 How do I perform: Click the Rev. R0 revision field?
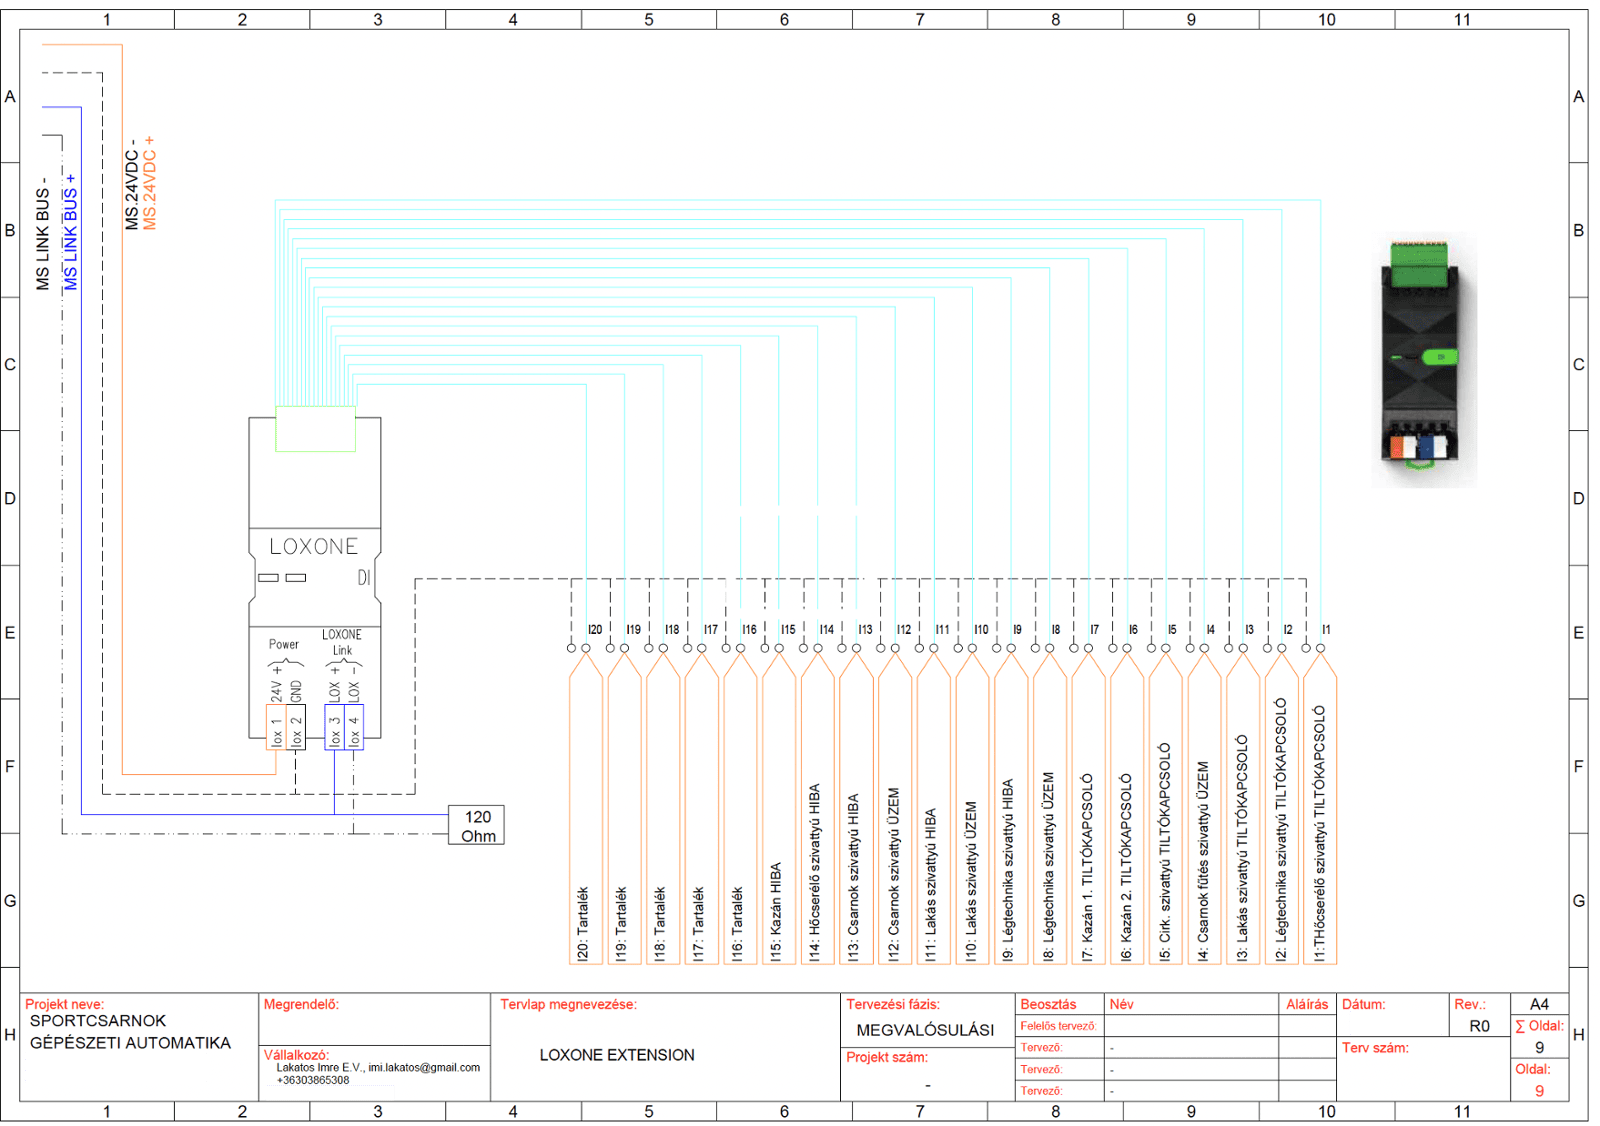pyautogui.click(x=1479, y=1026)
